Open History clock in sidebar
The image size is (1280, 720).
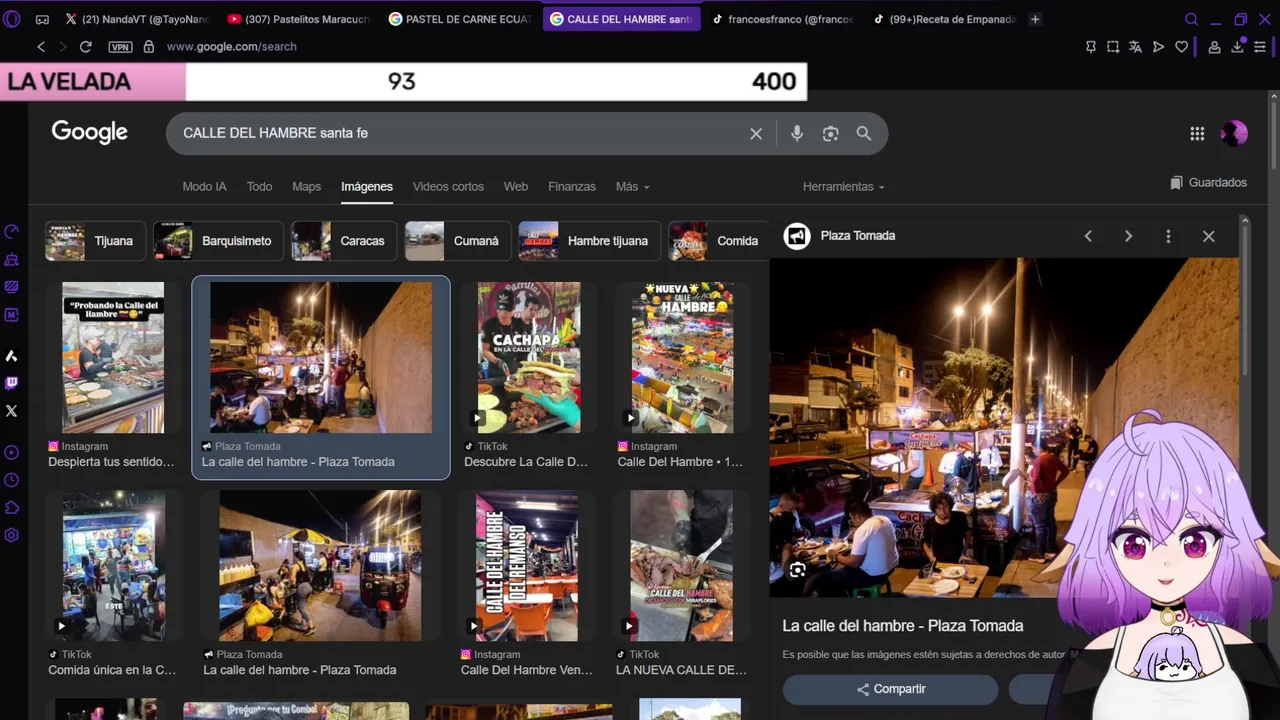[x=12, y=480]
